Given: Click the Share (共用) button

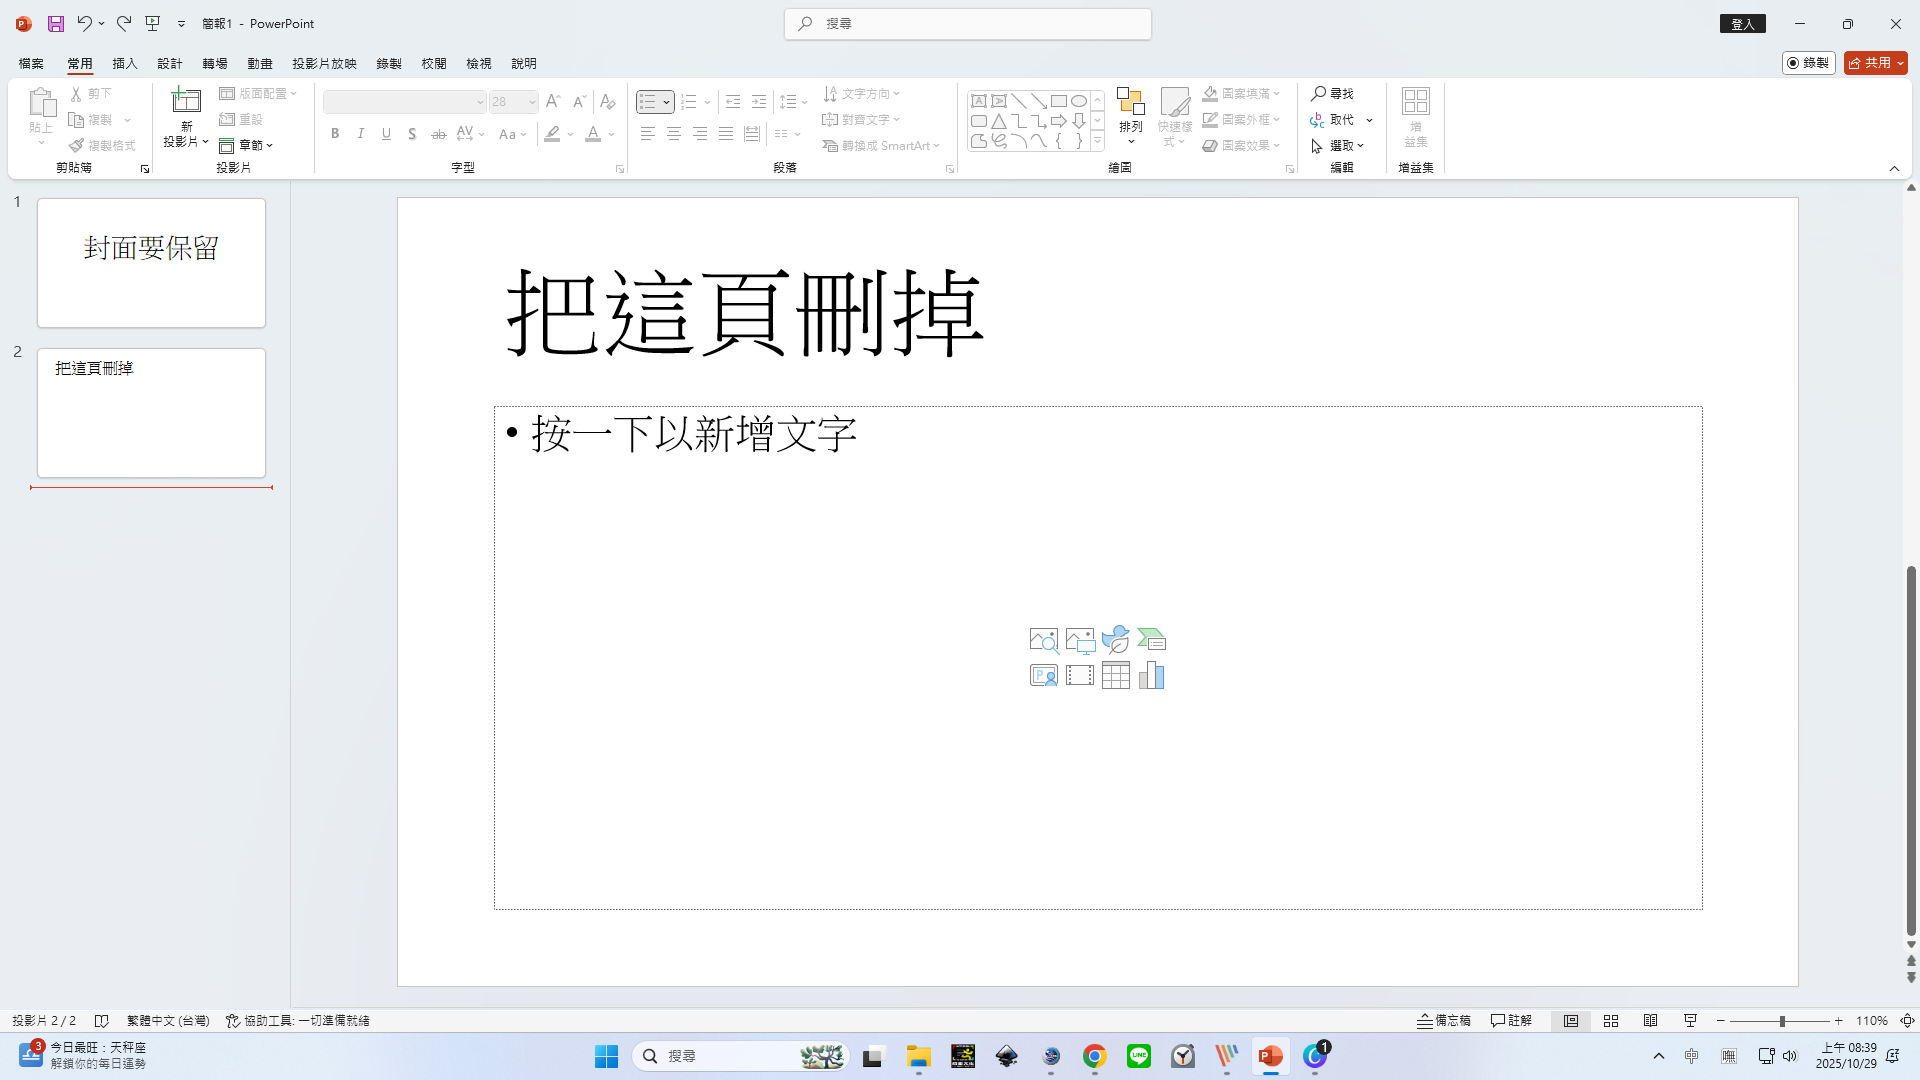Looking at the screenshot, I should [x=1869, y=63].
